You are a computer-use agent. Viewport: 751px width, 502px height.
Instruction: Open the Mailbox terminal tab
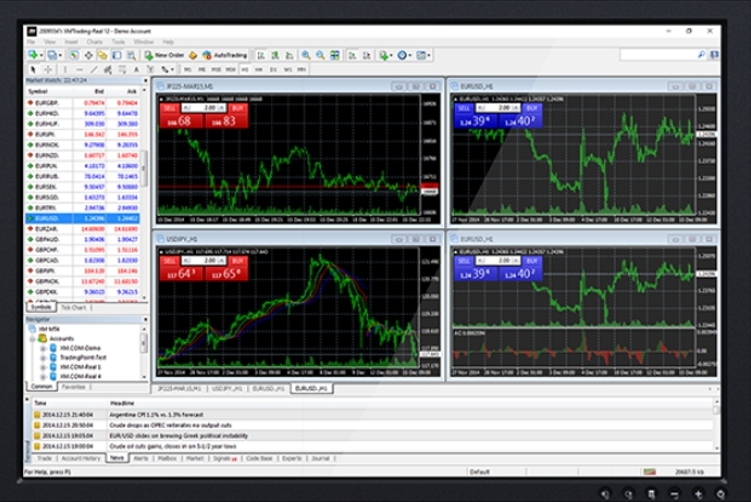click(x=167, y=458)
